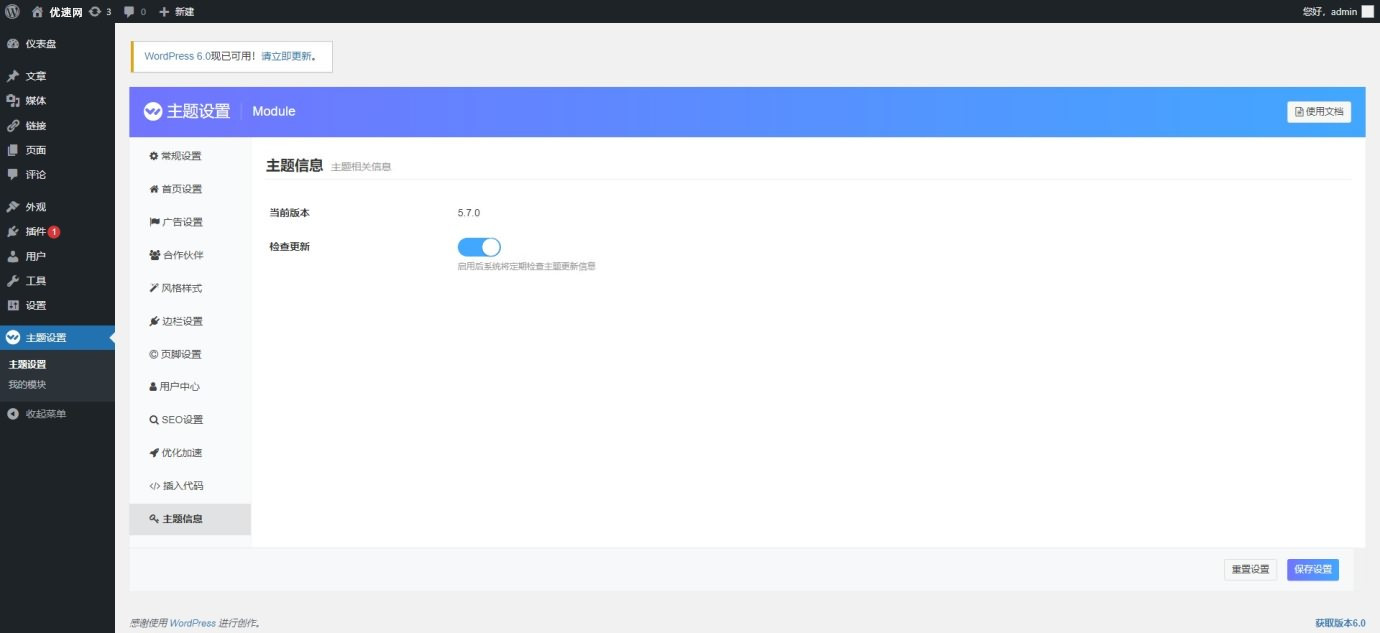Open 媒体 media library menu

click(x=57, y=101)
